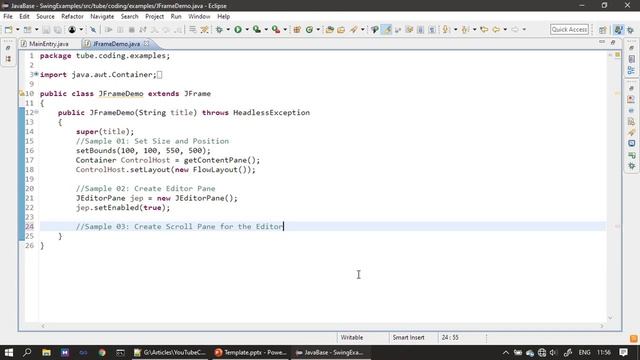Switch to the Debug perspective

pyautogui.click(x=631, y=30)
